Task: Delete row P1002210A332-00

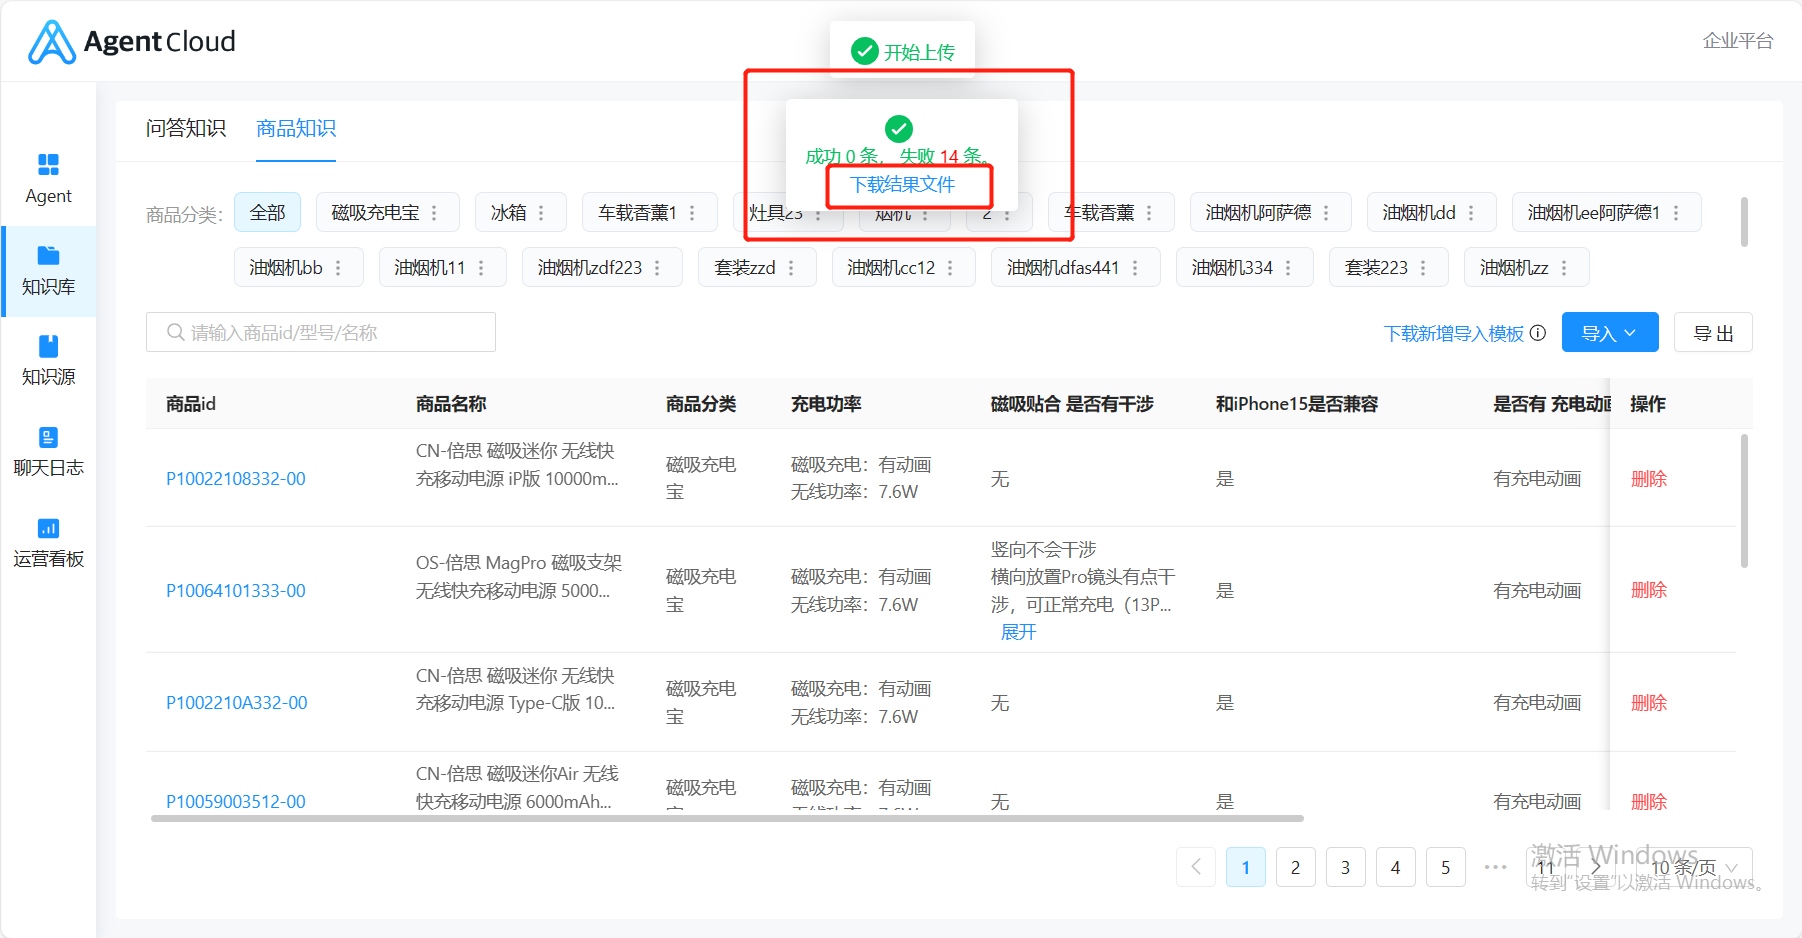Action: (1649, 703)
